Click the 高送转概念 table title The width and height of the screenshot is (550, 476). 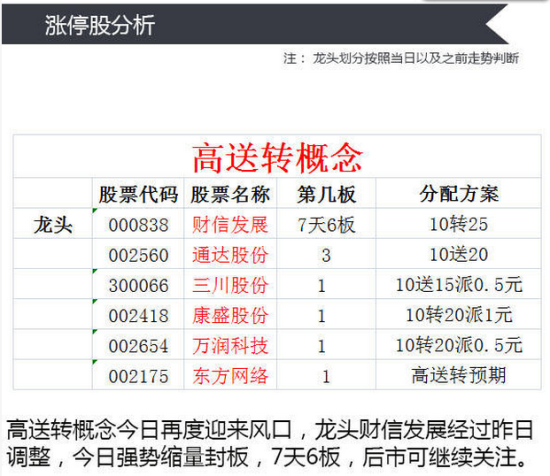click(x=277, y=158)
